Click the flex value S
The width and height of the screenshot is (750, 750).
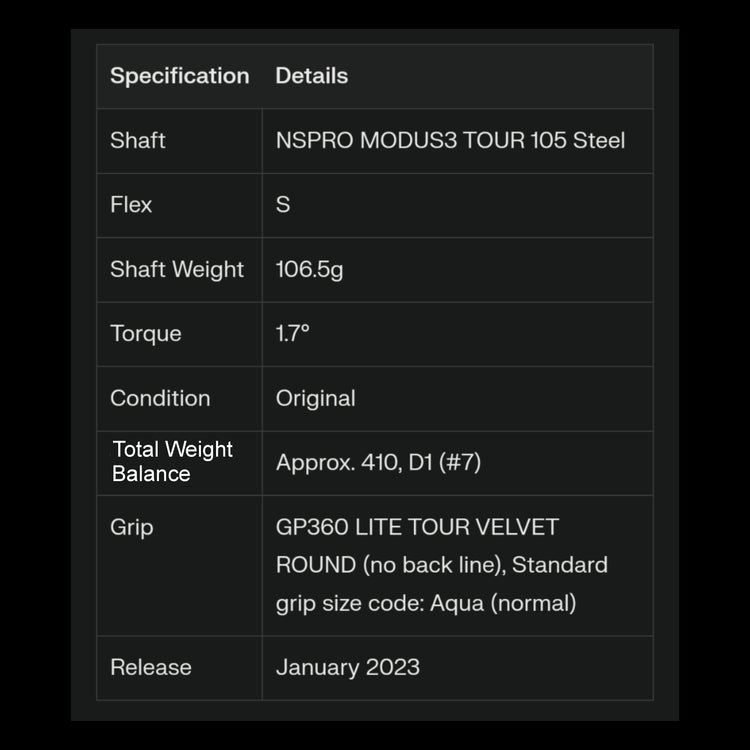click(283, 205)
